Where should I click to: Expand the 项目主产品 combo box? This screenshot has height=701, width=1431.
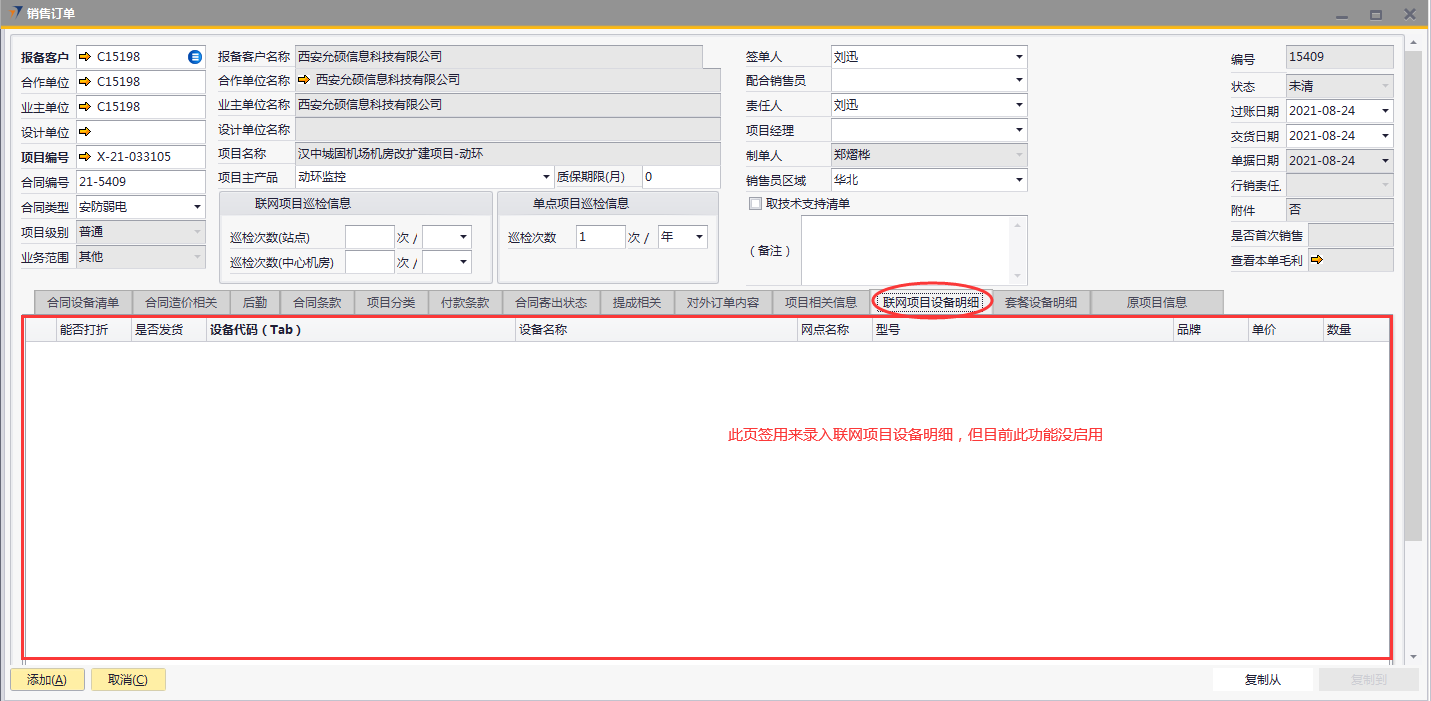[546, 177]
